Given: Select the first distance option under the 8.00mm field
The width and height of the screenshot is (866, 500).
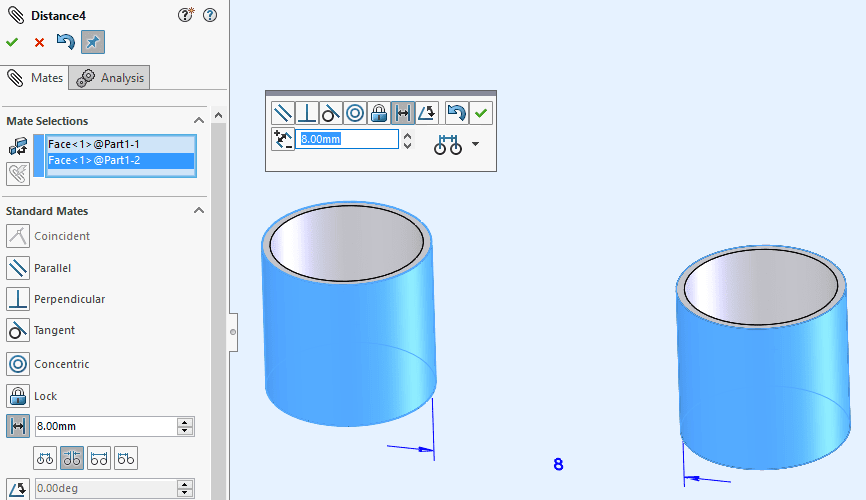Looking at the screenshot, I should pos(45,459).
